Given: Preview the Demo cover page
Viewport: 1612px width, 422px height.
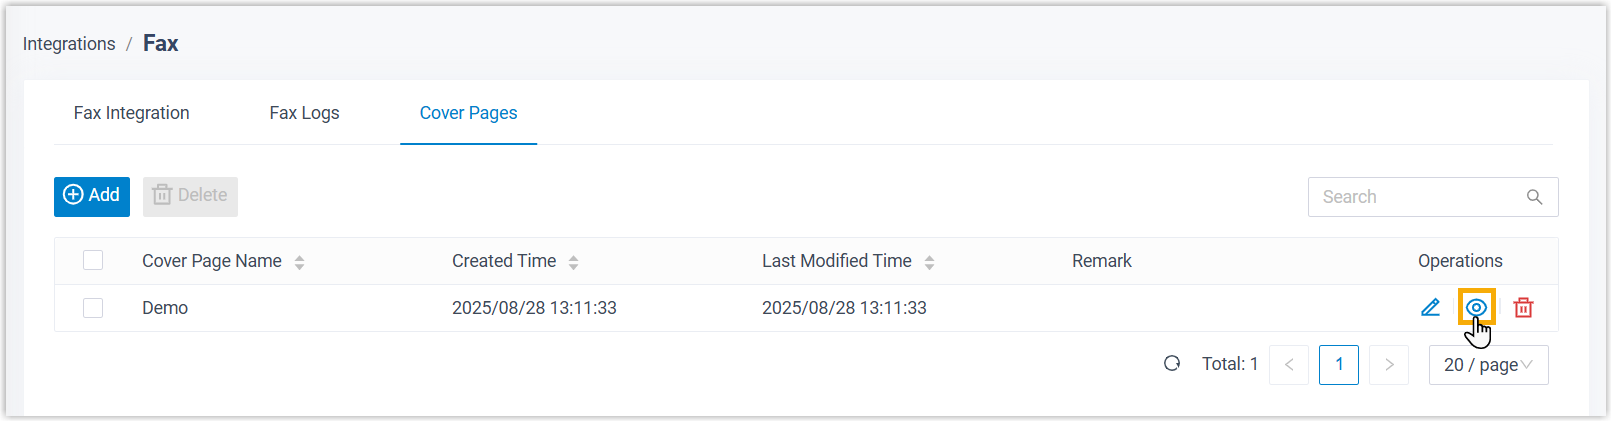Looking at the screenshot, I should 1476,308.
